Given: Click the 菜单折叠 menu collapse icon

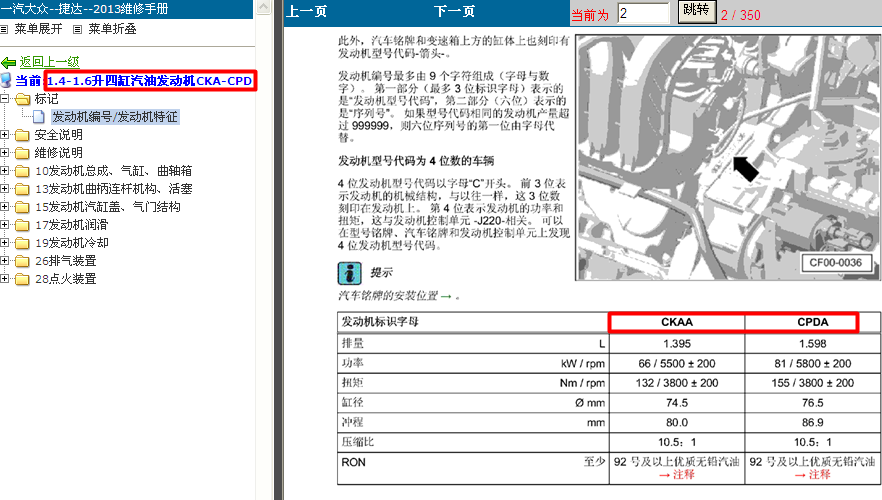Looking at the screenshot, I should 78,29.
